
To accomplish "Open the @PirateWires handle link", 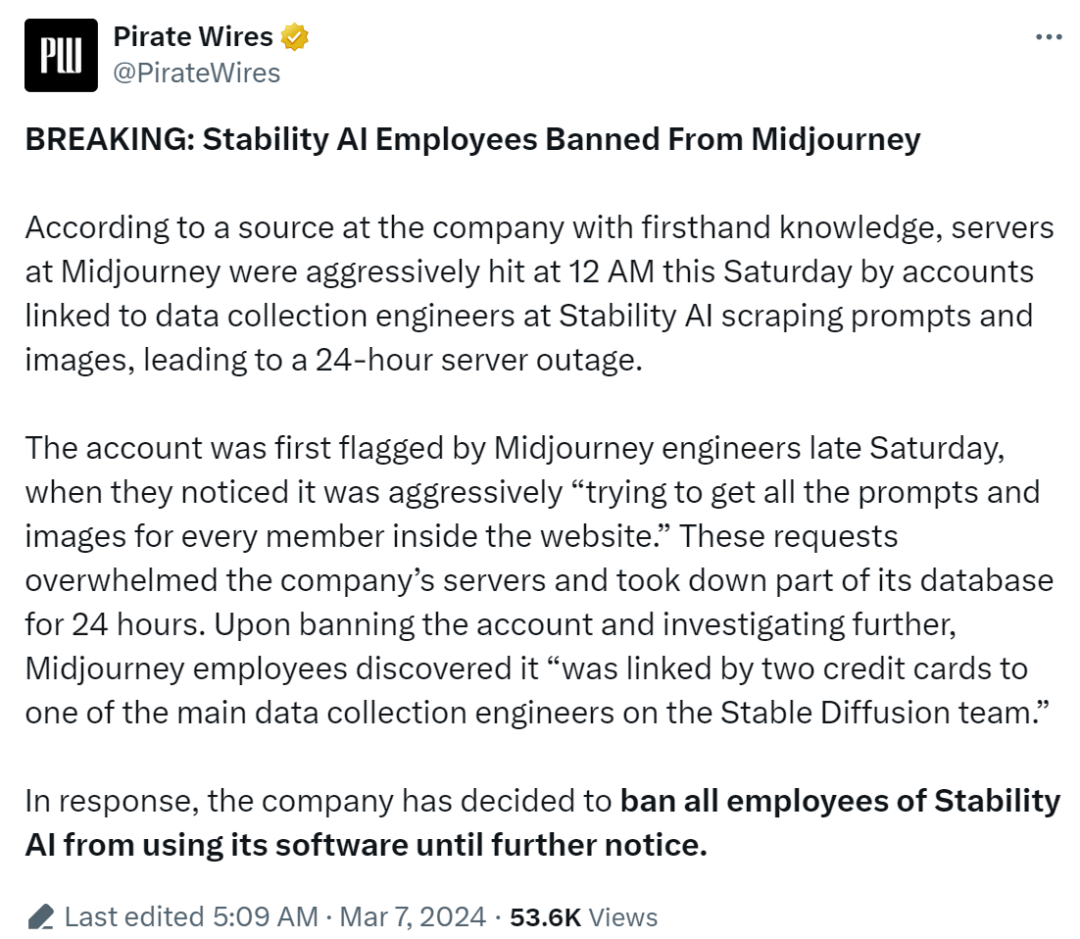I will click(x=196, y=73).
